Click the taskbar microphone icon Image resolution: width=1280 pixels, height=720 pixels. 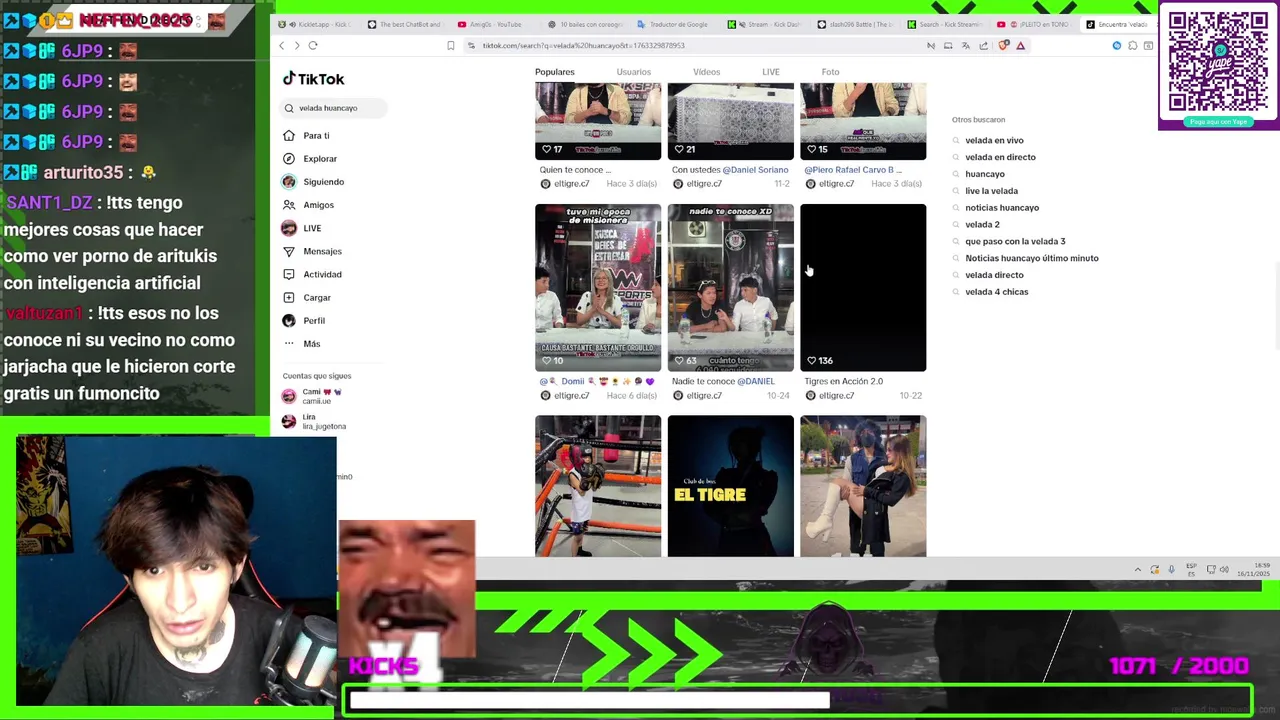click(1171, 570)
